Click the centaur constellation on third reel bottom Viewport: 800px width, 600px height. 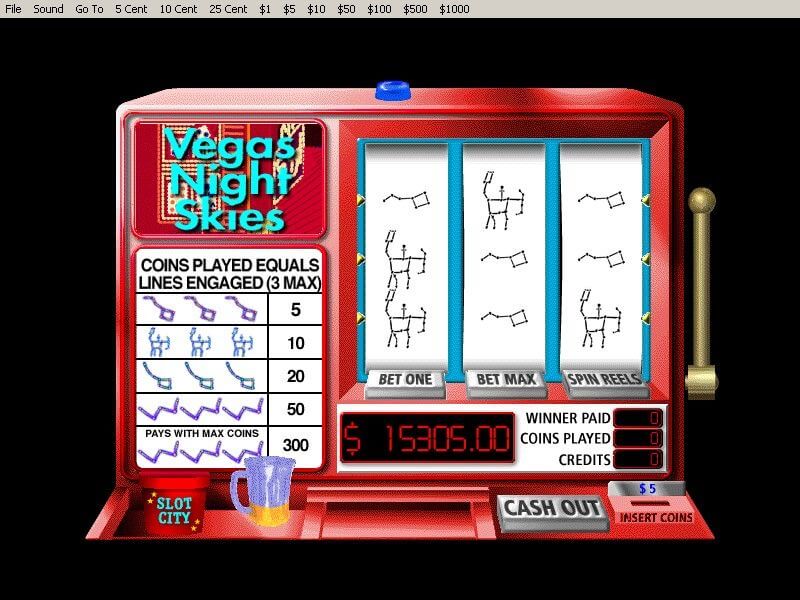click(601, 319)
